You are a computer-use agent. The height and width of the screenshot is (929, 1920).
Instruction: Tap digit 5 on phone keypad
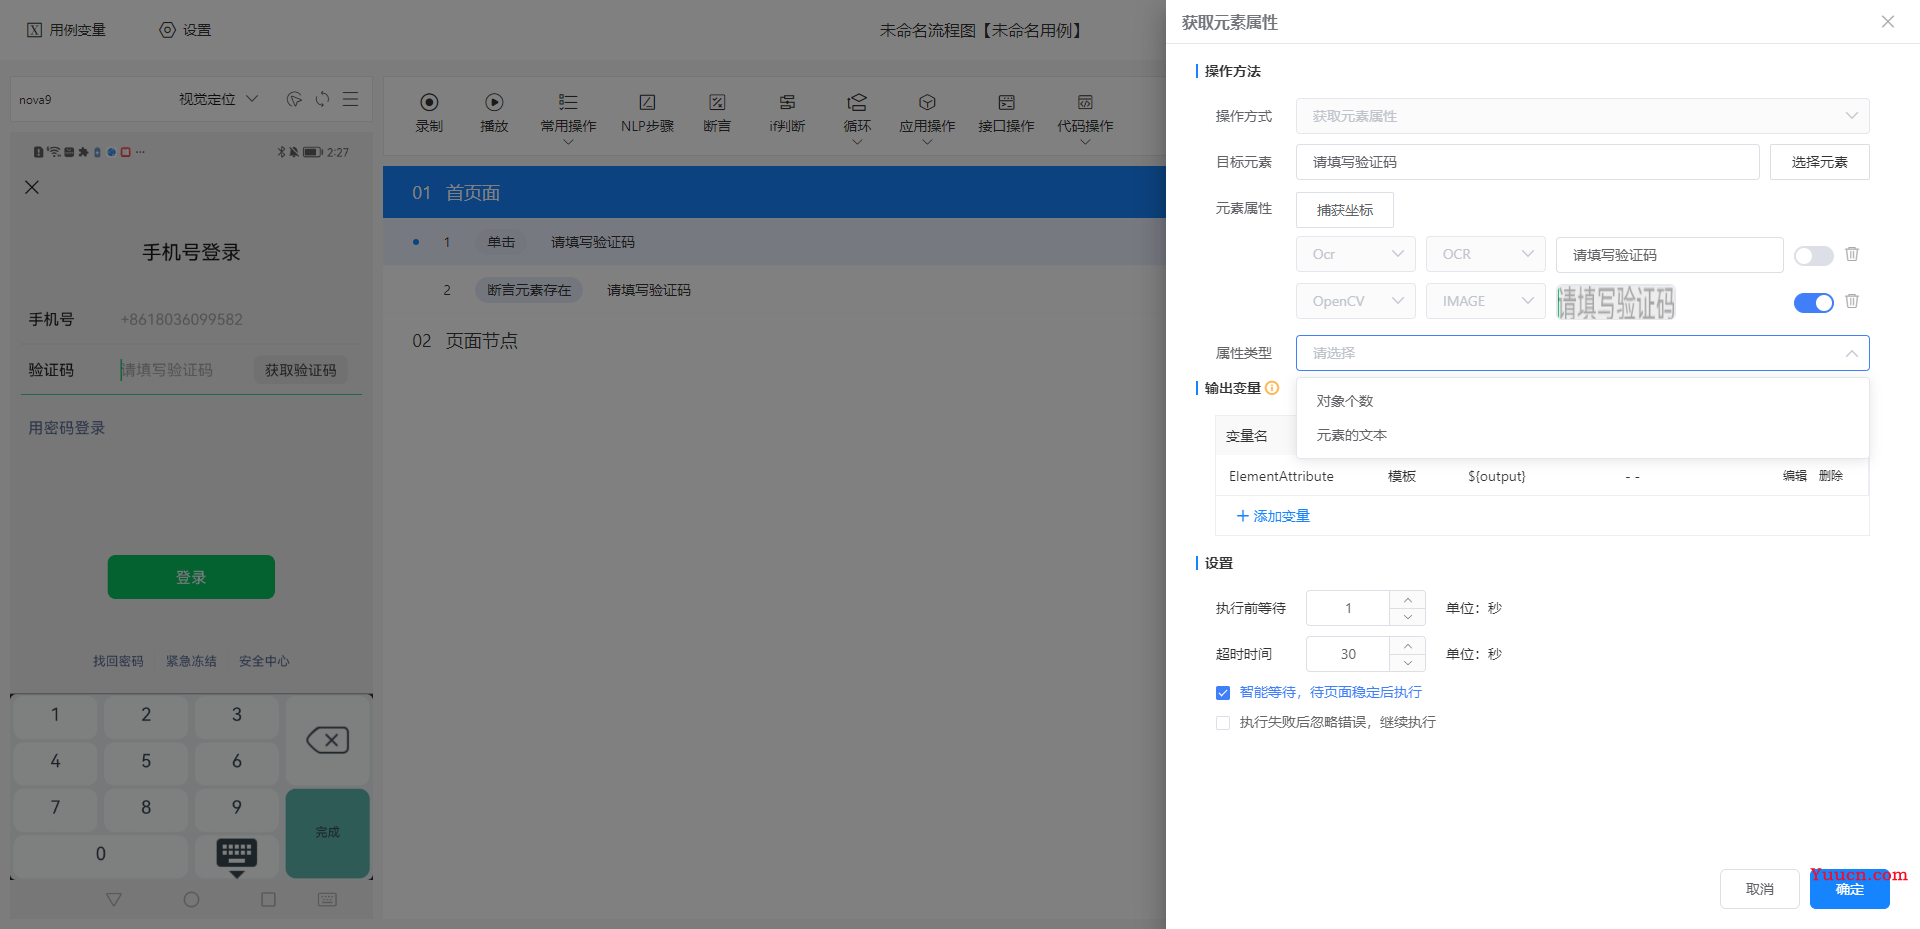coord(146,761)
